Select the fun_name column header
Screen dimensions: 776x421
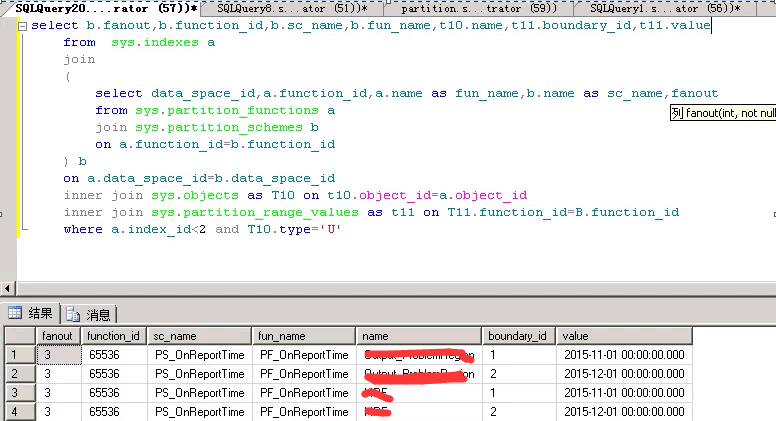pyautogui.click(x=304, y=336)
